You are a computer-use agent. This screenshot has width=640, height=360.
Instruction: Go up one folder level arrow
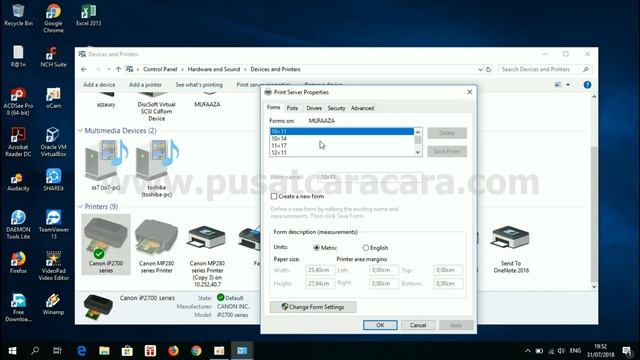pyautogui.click(x=118, y=69)
